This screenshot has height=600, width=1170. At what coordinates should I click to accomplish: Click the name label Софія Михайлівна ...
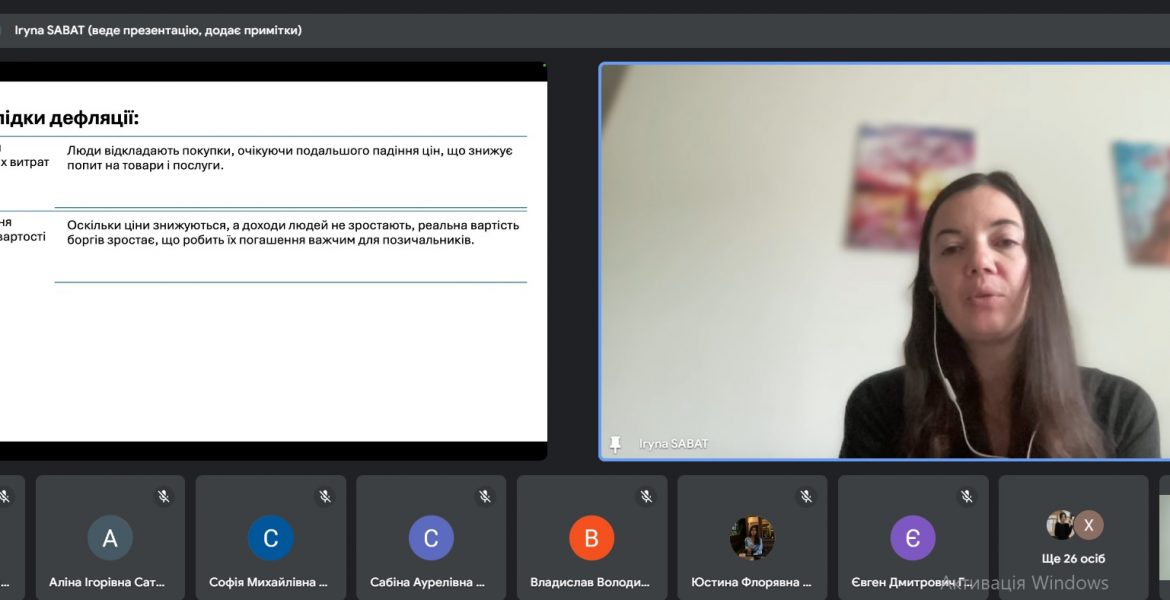(x=268, y=582)
